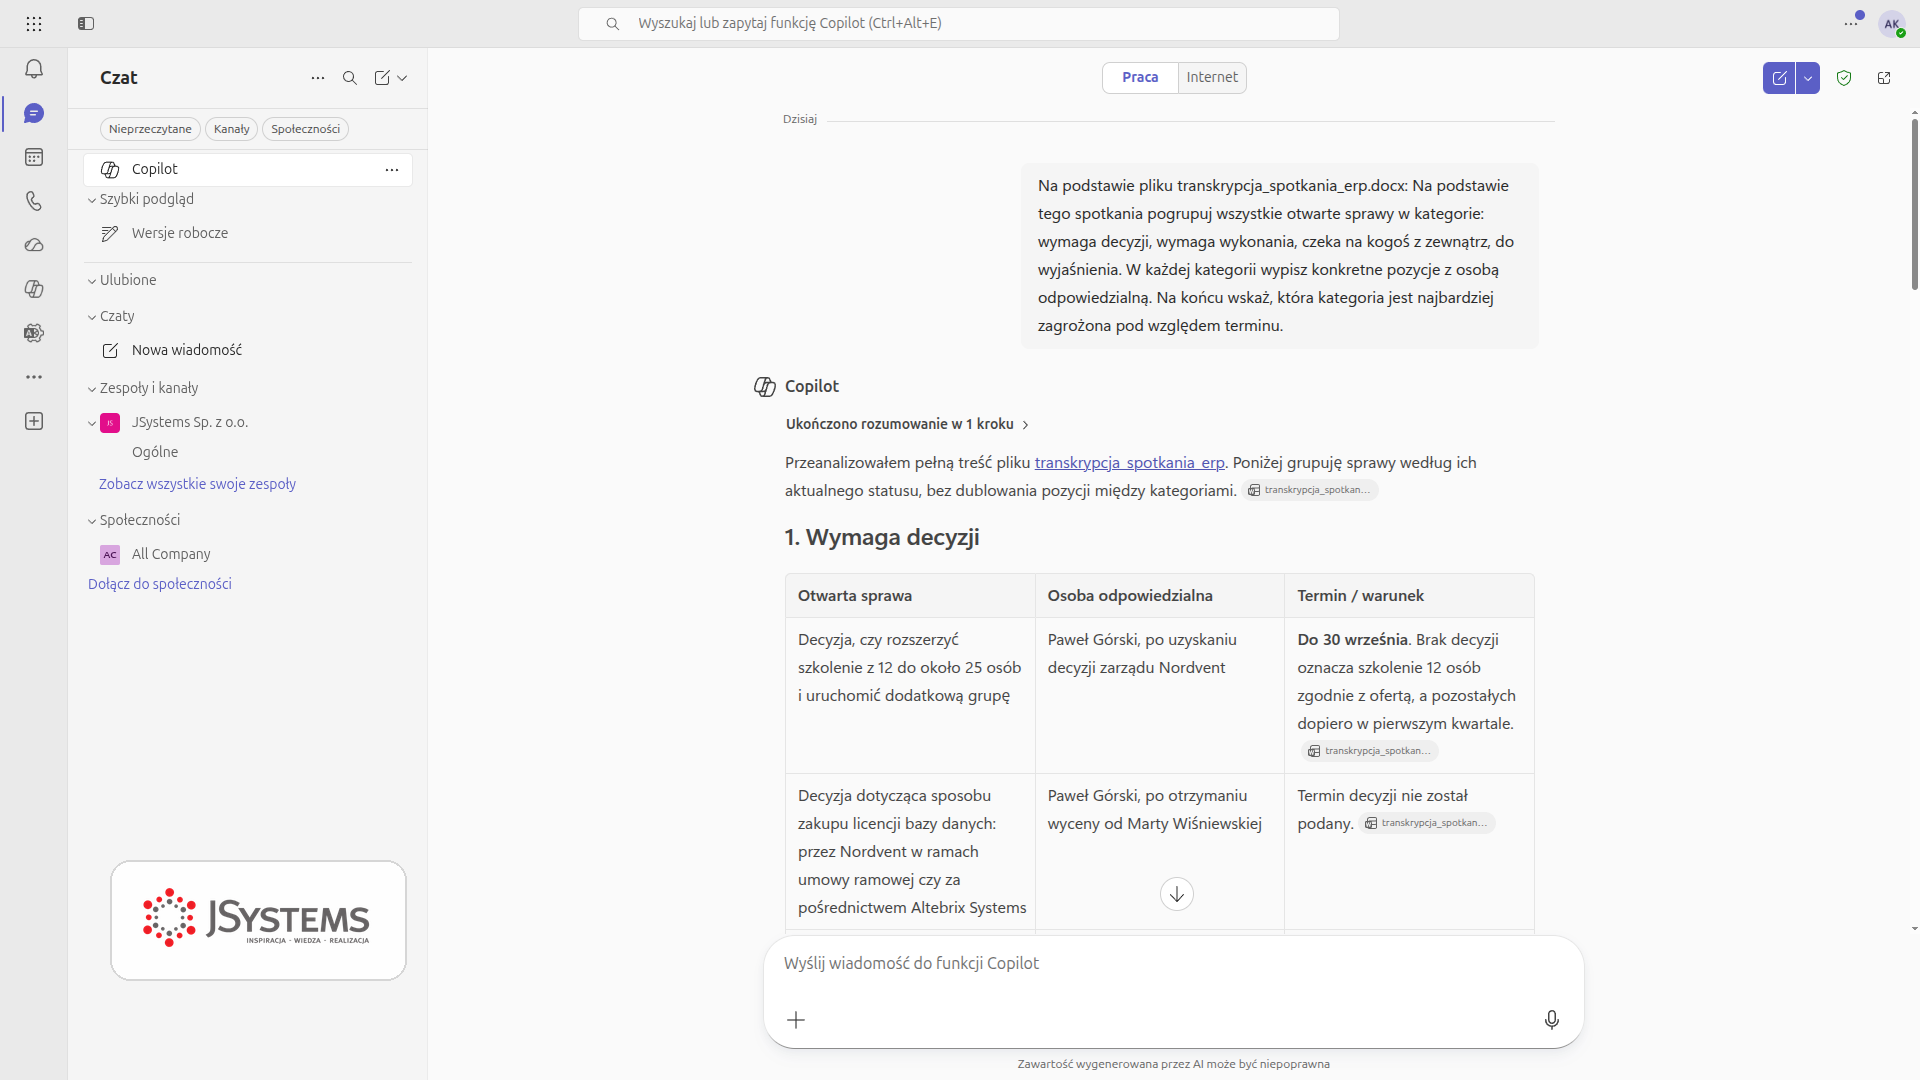Start a new Copilot chat
Image resolution: width=1920 pixels, height=1080 pixels.
1779,78
